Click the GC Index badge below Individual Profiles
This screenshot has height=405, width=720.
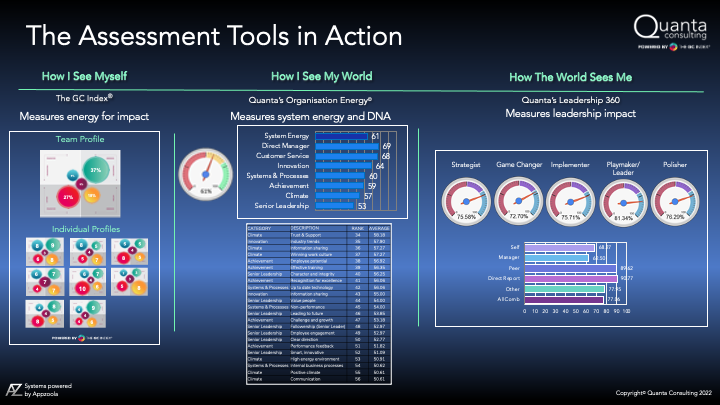[82, 338]
